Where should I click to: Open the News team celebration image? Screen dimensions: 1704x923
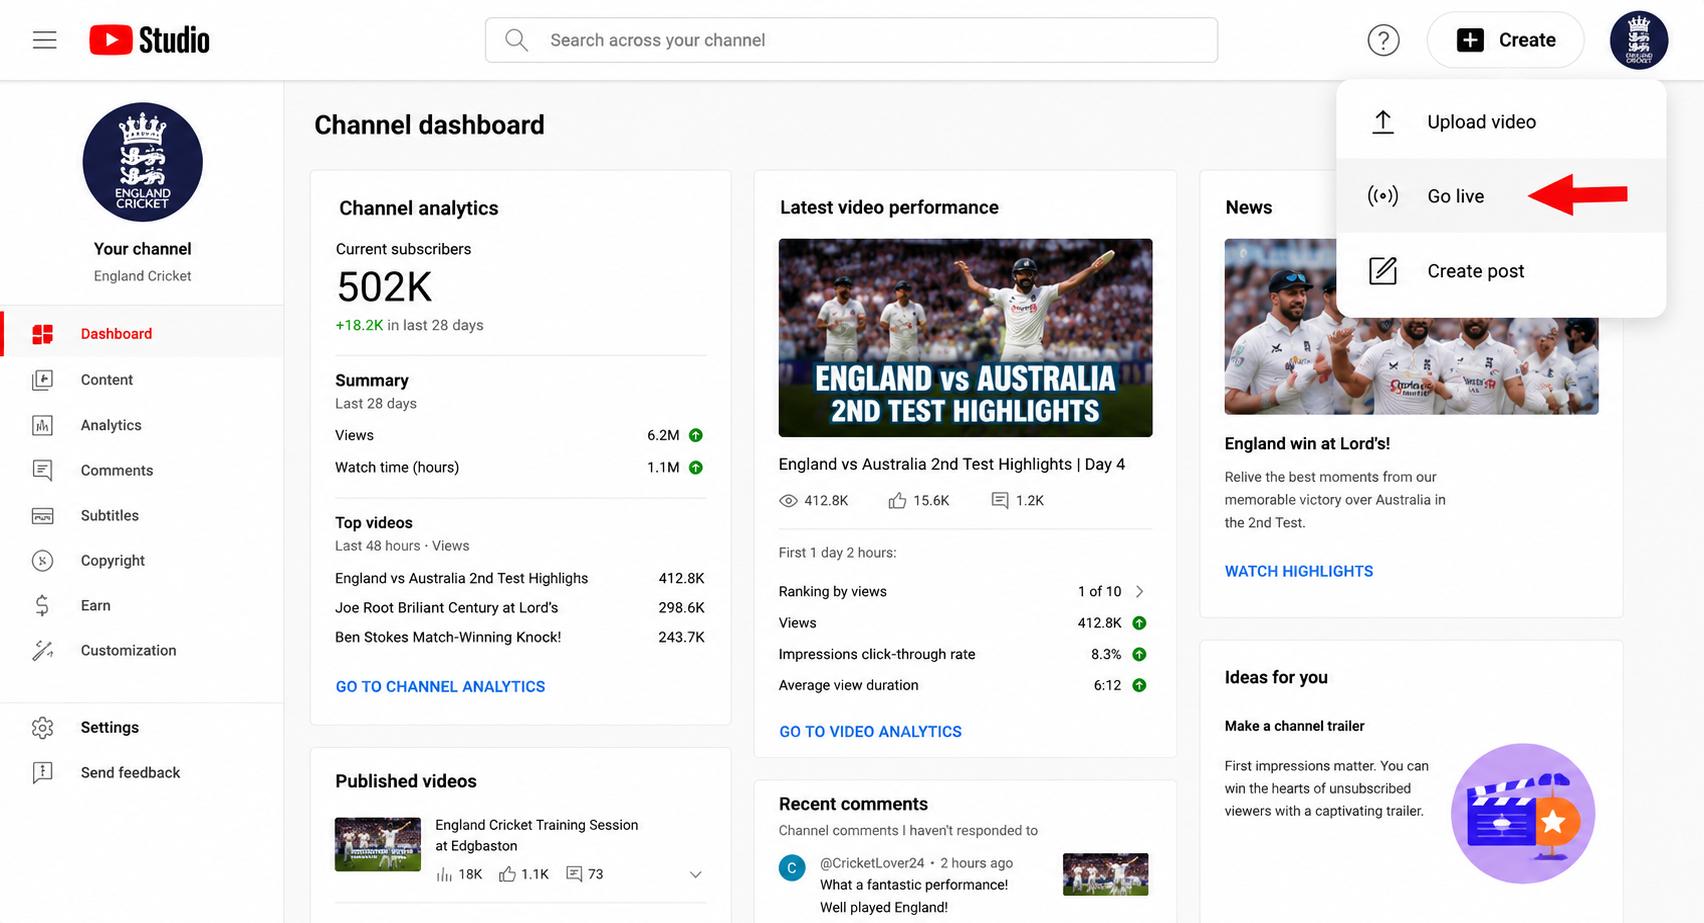[1411, 326]
